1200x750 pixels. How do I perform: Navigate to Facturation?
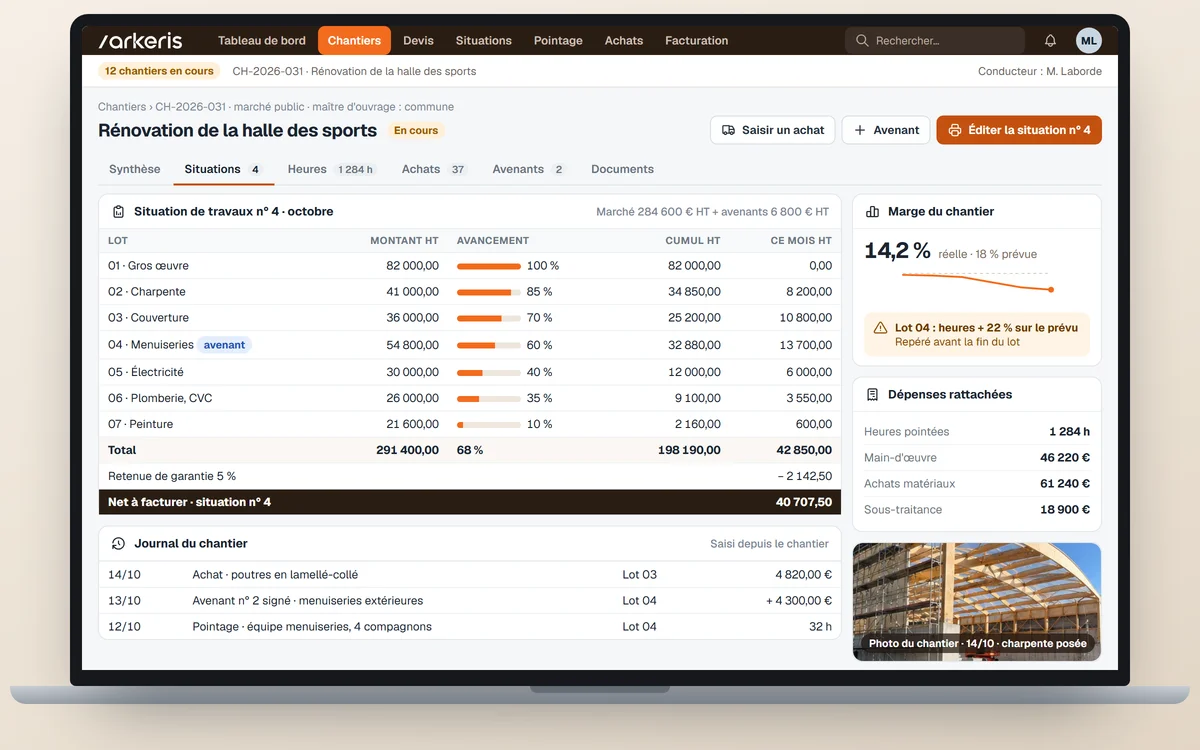[696, 41]
